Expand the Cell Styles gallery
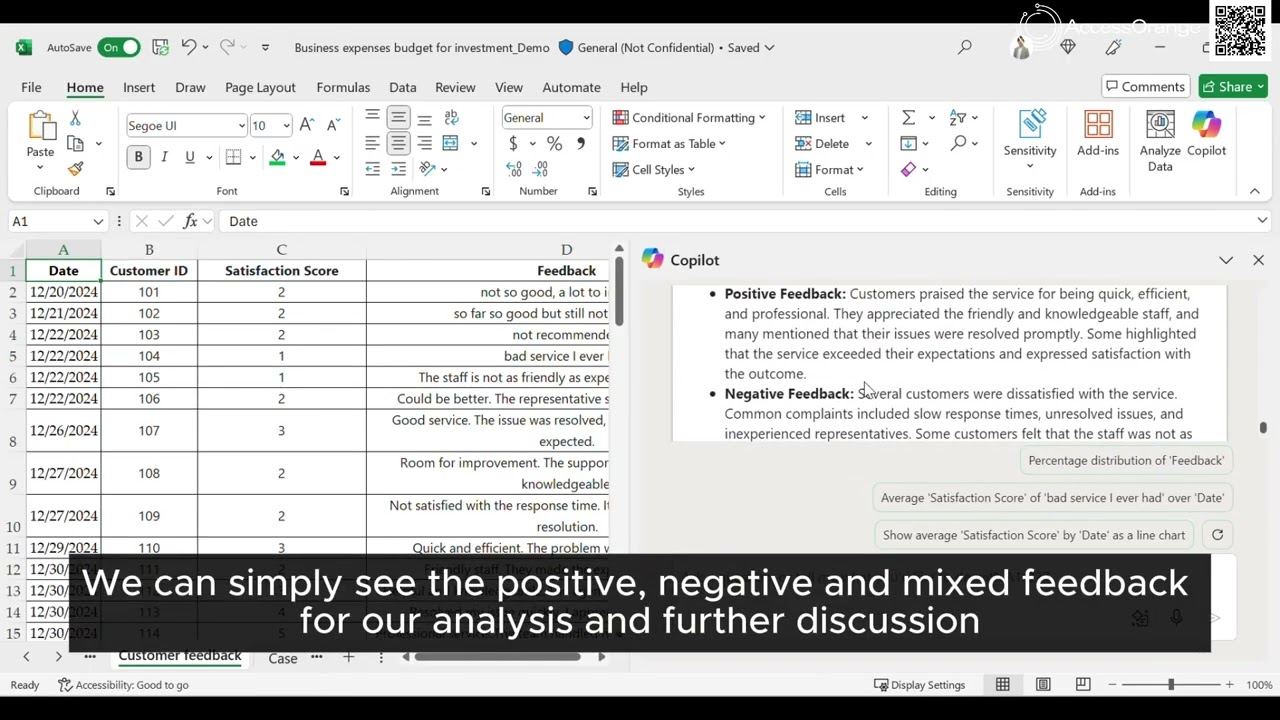1280x720 pixels. coord(653,170)
